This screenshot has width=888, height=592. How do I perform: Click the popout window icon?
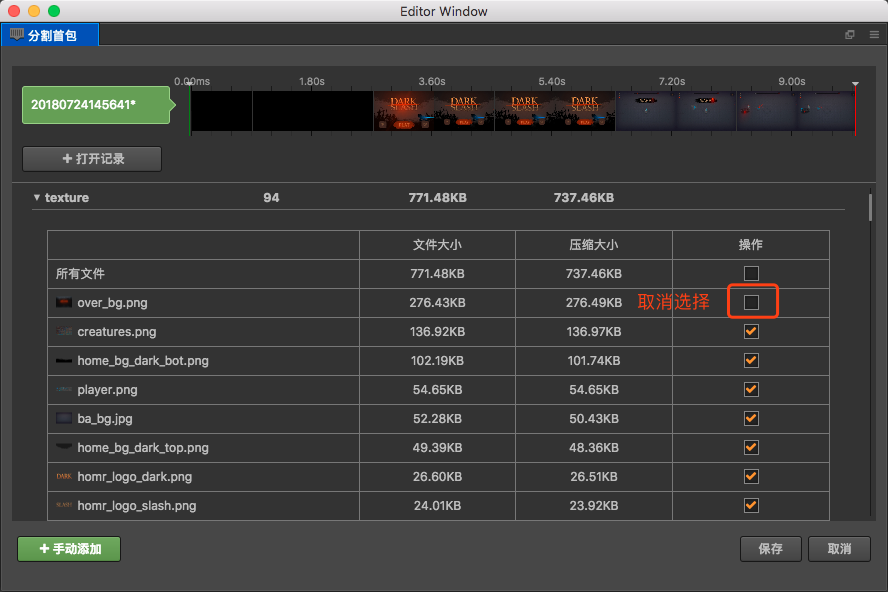(849, 35)
